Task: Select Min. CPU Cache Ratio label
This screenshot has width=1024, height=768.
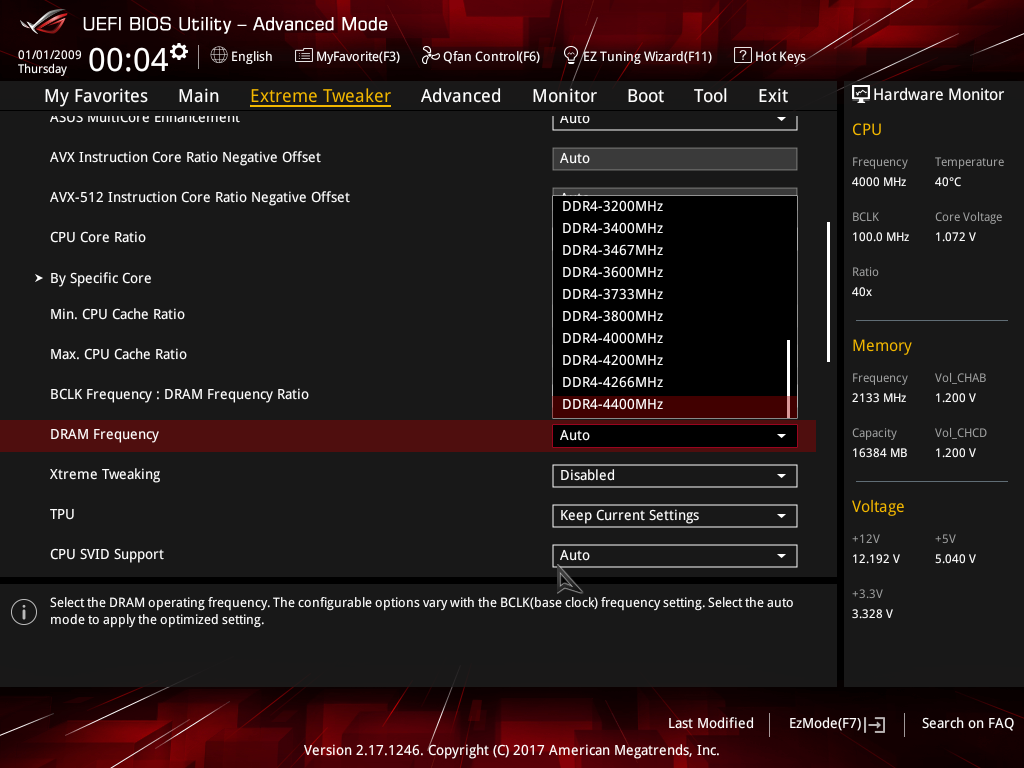Action: pyautogui.click(x=118, y=315)
